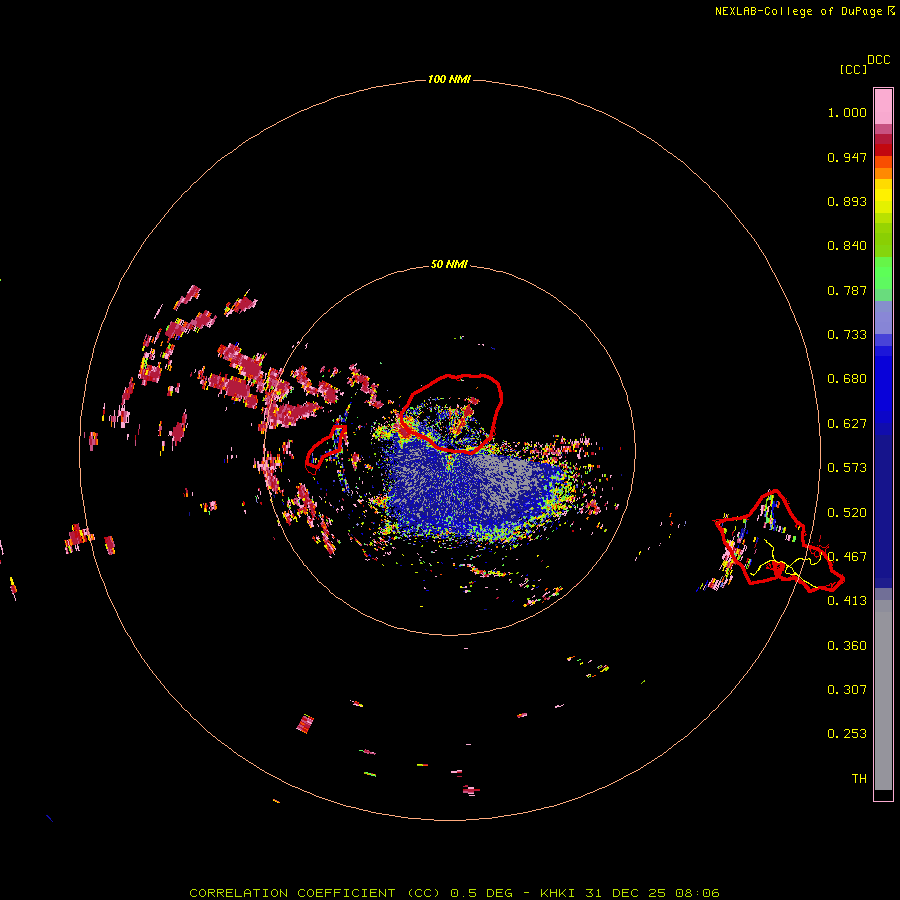Click the 0.467 scale value

[x=847, y=557]
